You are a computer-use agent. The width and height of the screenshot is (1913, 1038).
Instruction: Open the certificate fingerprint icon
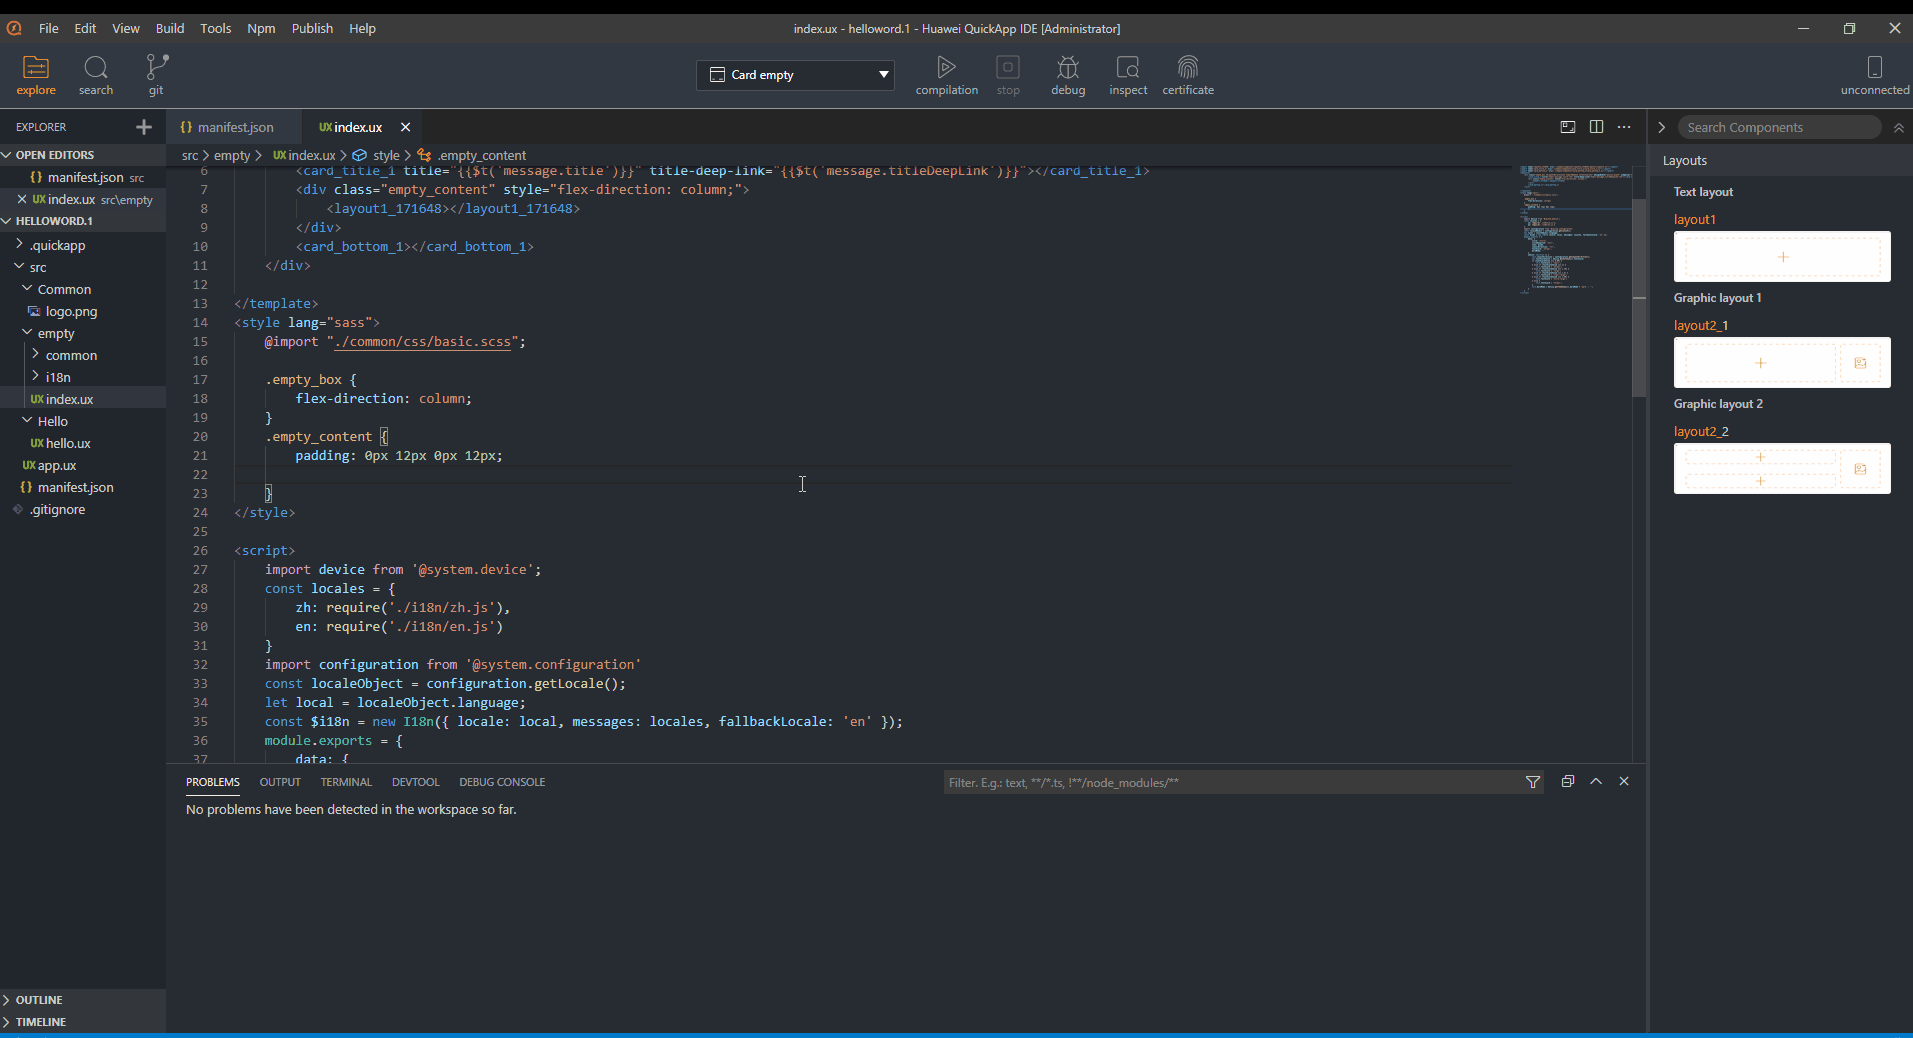pyautogui.click(x=1188, y=75)
